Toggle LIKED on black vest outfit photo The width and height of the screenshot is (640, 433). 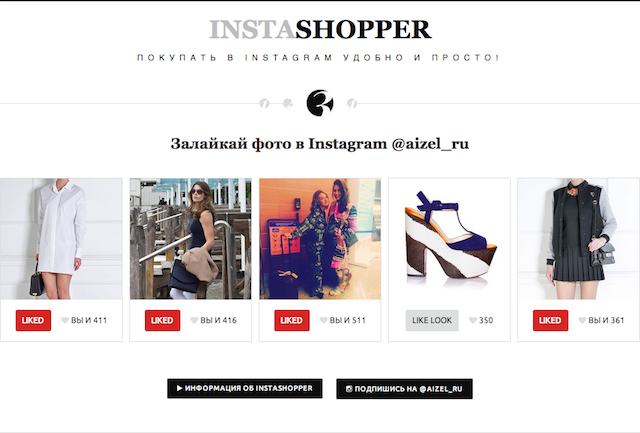coord(550,320)
